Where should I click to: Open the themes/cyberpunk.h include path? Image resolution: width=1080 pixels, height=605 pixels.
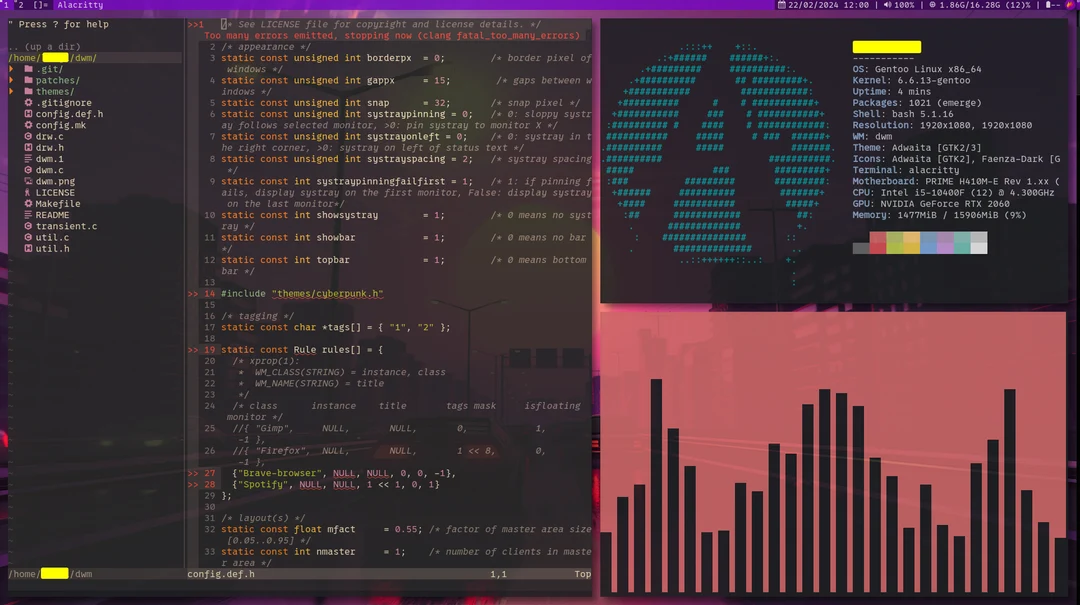coord(327,293)
